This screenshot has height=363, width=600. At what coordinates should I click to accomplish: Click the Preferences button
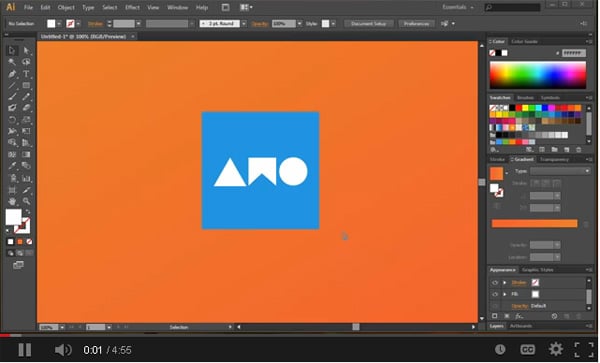coord(416,24)
